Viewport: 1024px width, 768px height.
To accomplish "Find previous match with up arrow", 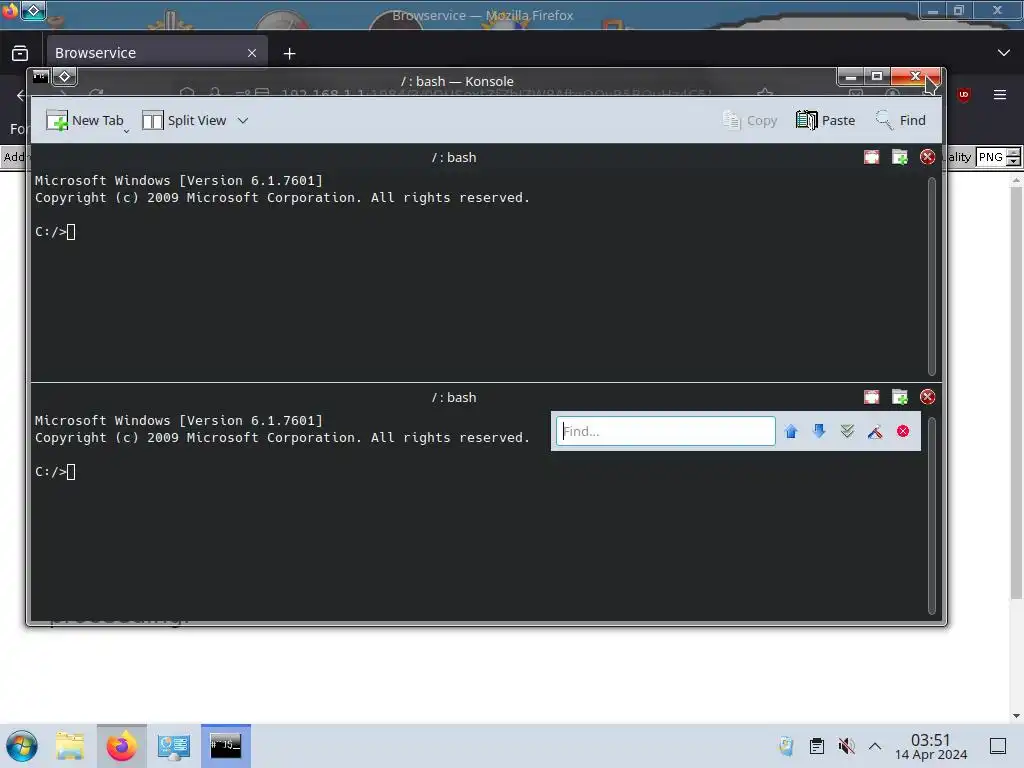I will coord(791,431).
